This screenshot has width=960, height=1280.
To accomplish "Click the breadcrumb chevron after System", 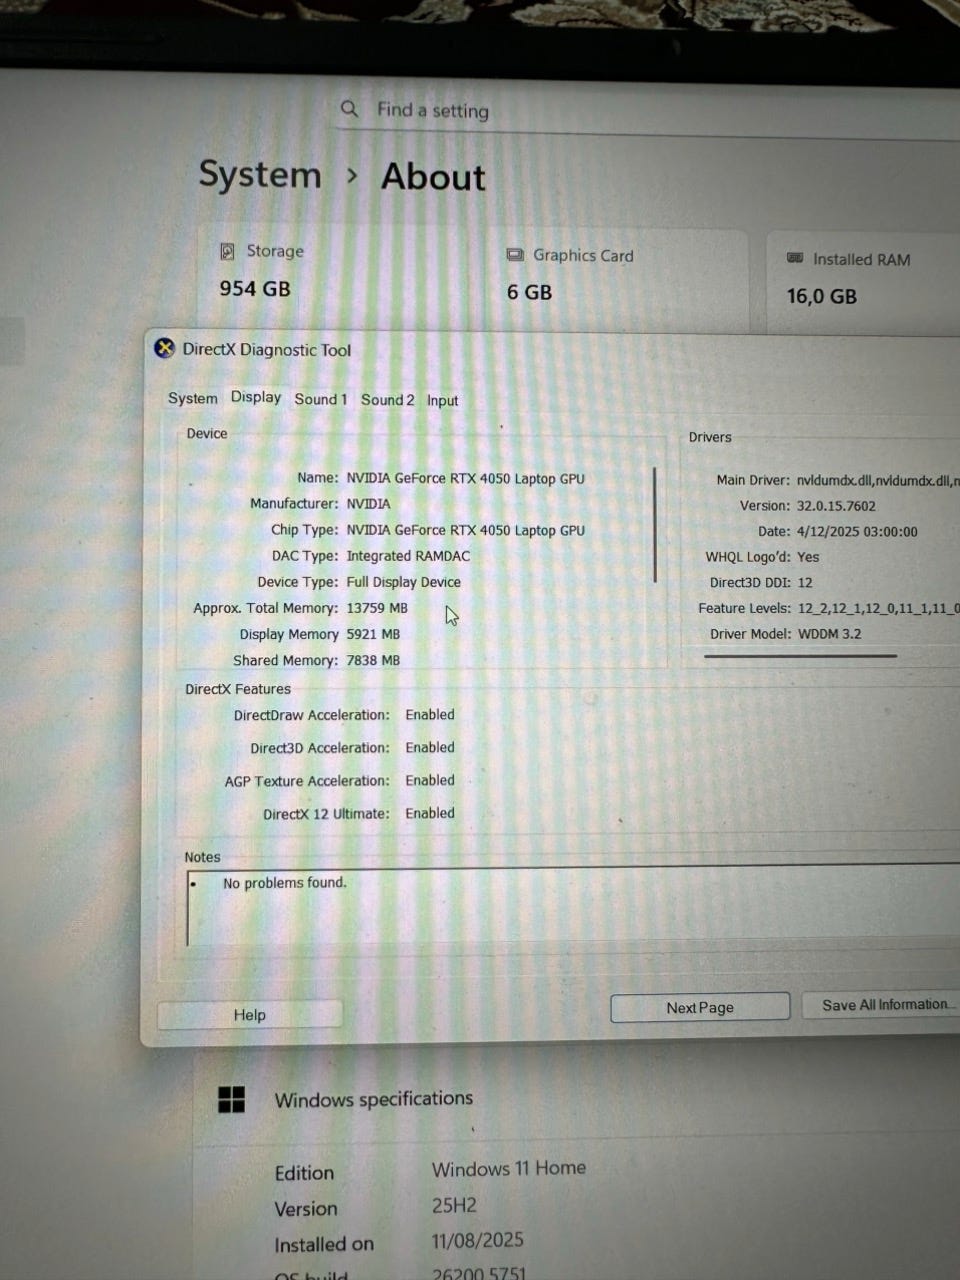I will point(351,176).
